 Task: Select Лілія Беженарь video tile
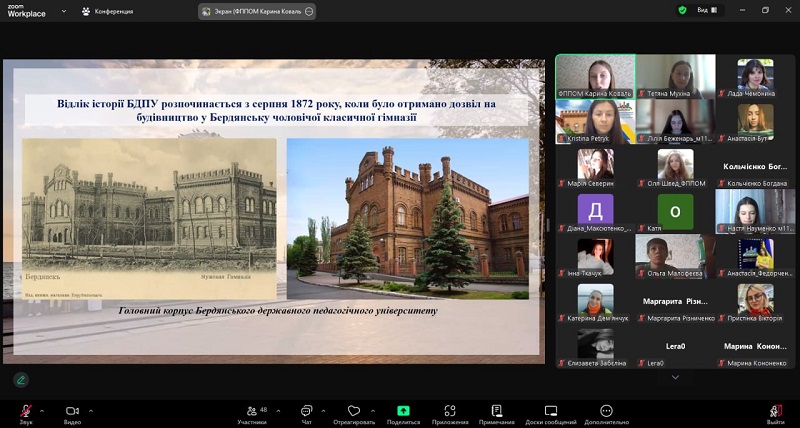pos(676,121)
